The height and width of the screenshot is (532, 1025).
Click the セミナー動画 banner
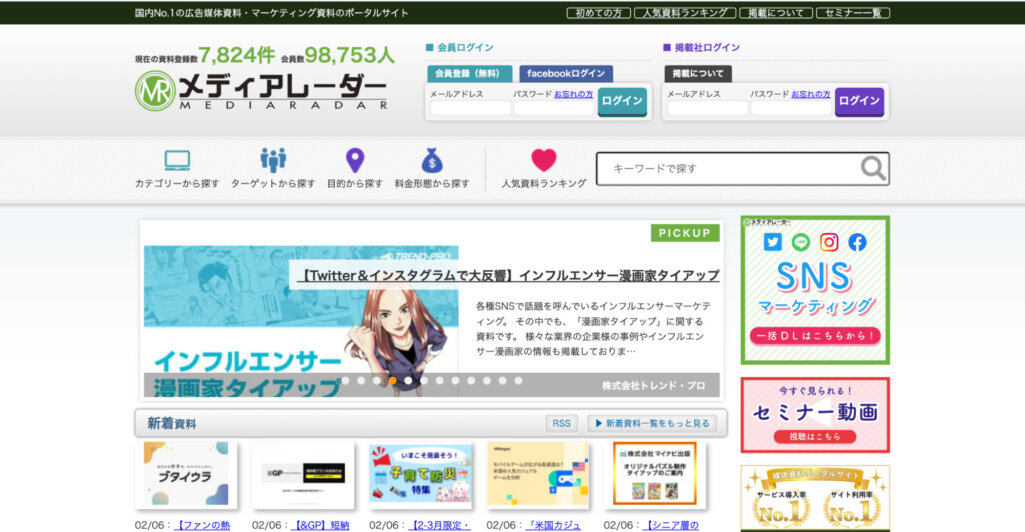[x=815, y=415]
